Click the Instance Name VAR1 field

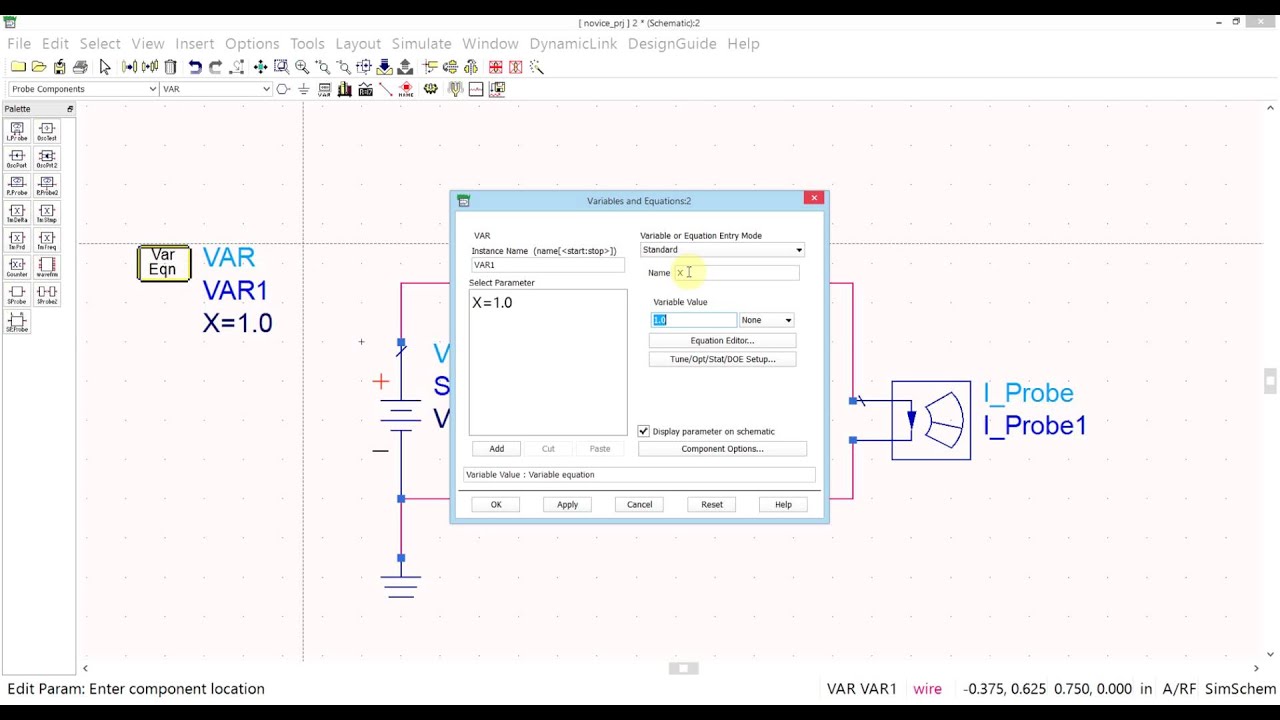point(548,265)
